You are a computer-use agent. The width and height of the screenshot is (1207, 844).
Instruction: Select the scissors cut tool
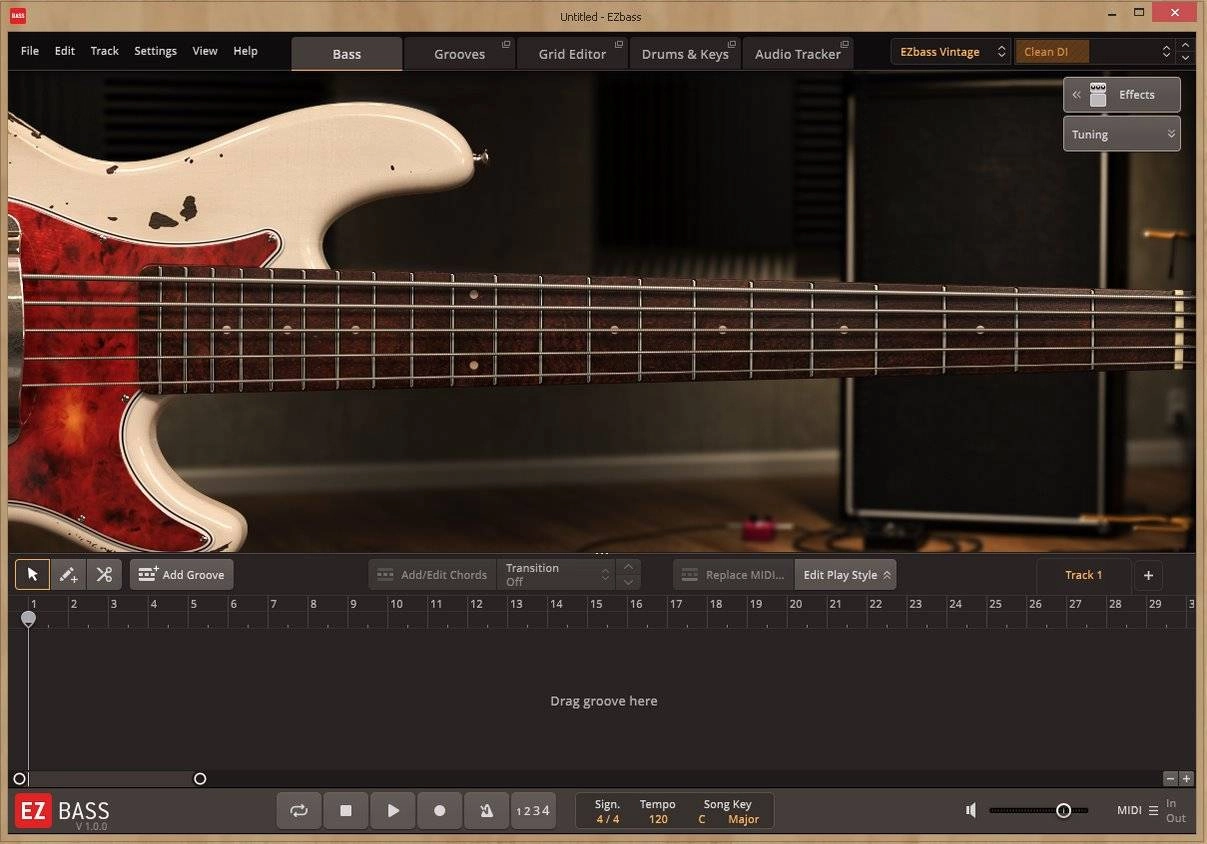(104, 575)
